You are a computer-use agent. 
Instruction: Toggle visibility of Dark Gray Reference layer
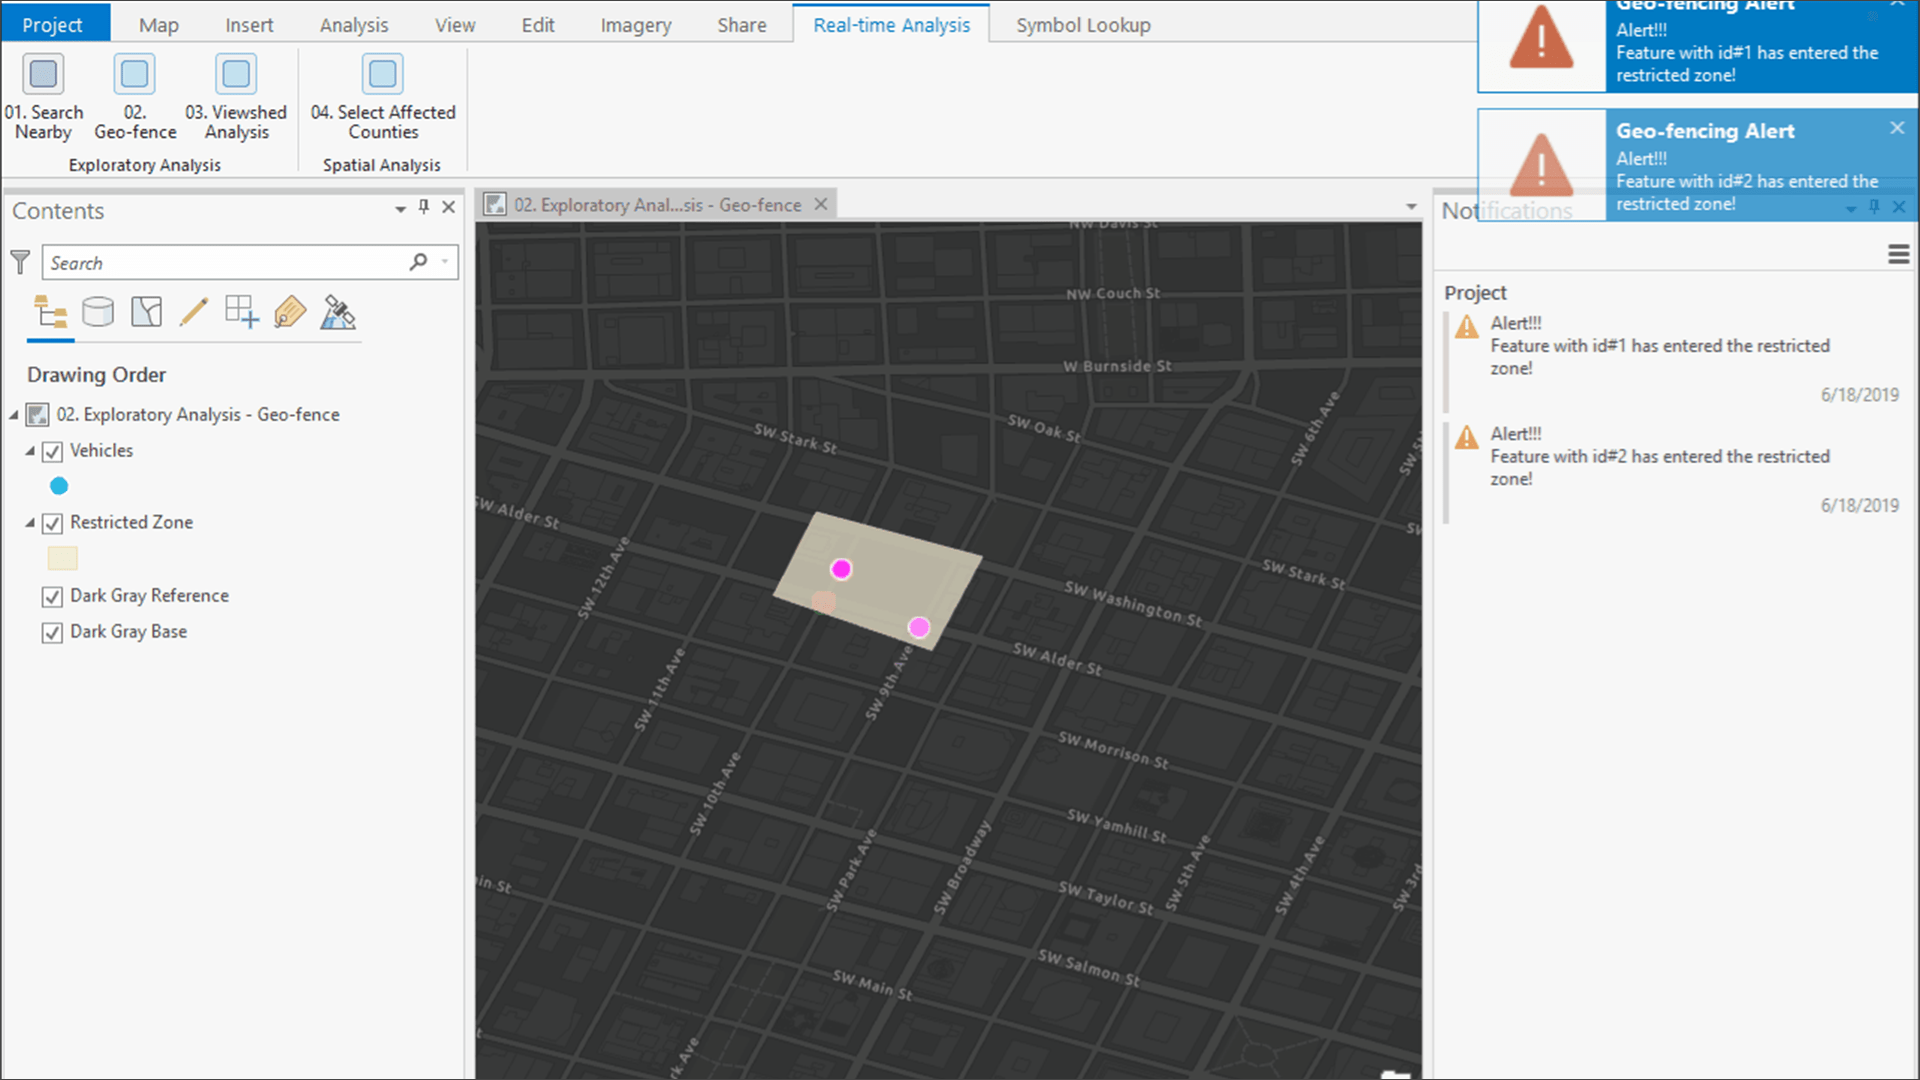pyautogui.click(x=52, y=597)
